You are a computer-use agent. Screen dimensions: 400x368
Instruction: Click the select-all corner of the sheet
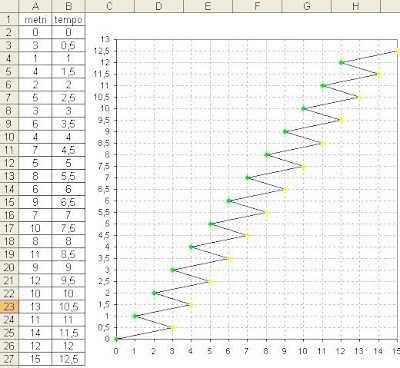click(9, 6)
